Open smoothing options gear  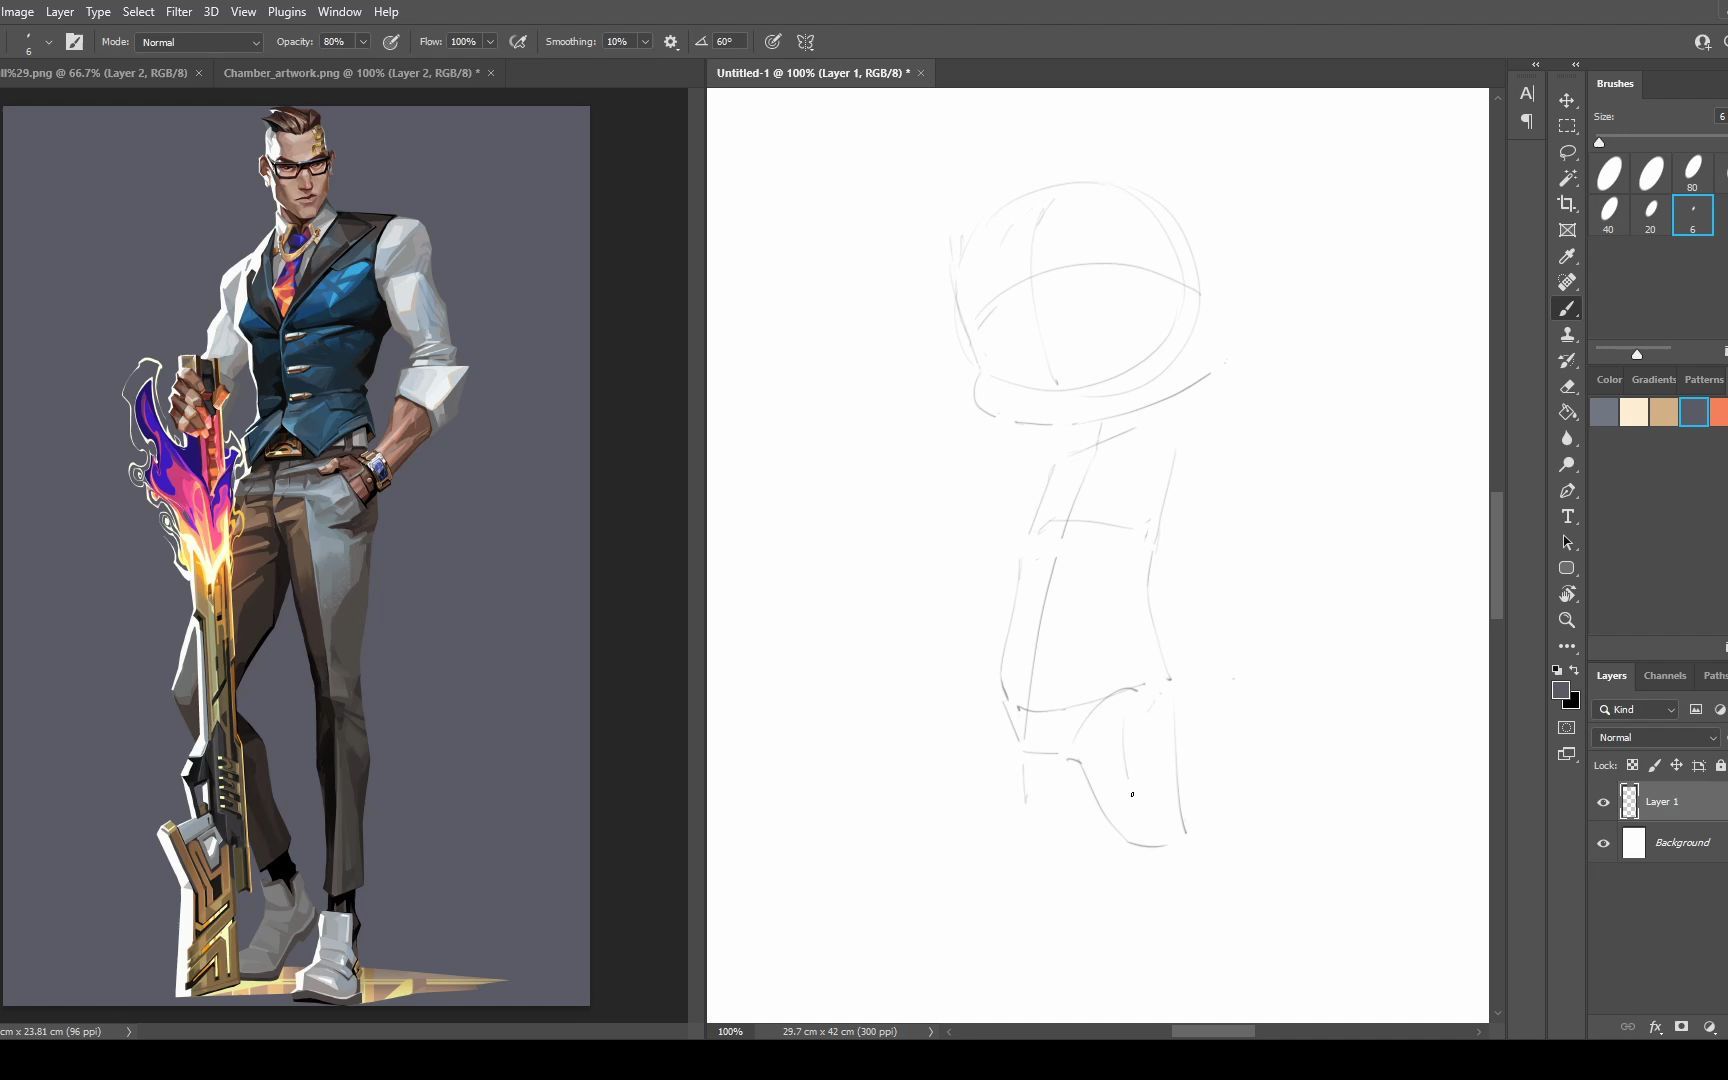click(671, 42)
